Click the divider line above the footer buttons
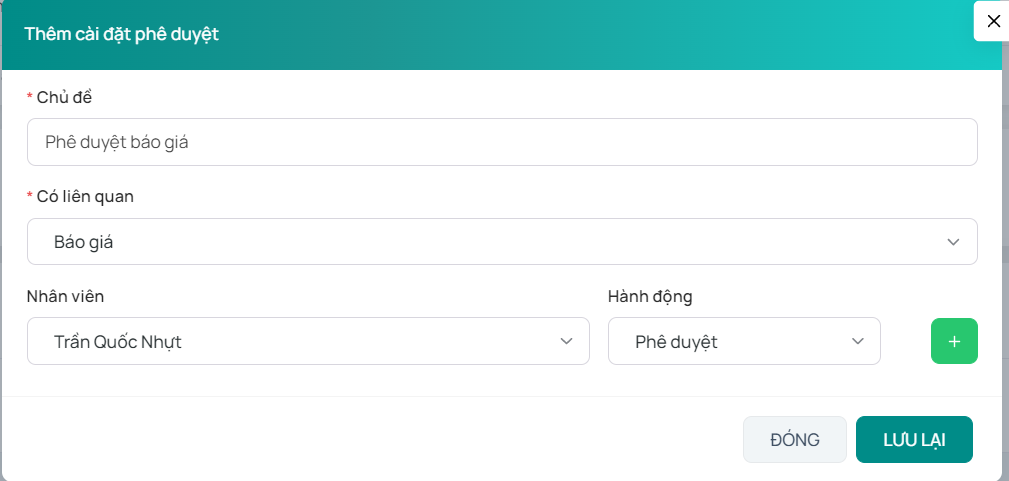The height and width of the screenshot is (481, 1009). (500, 397)
